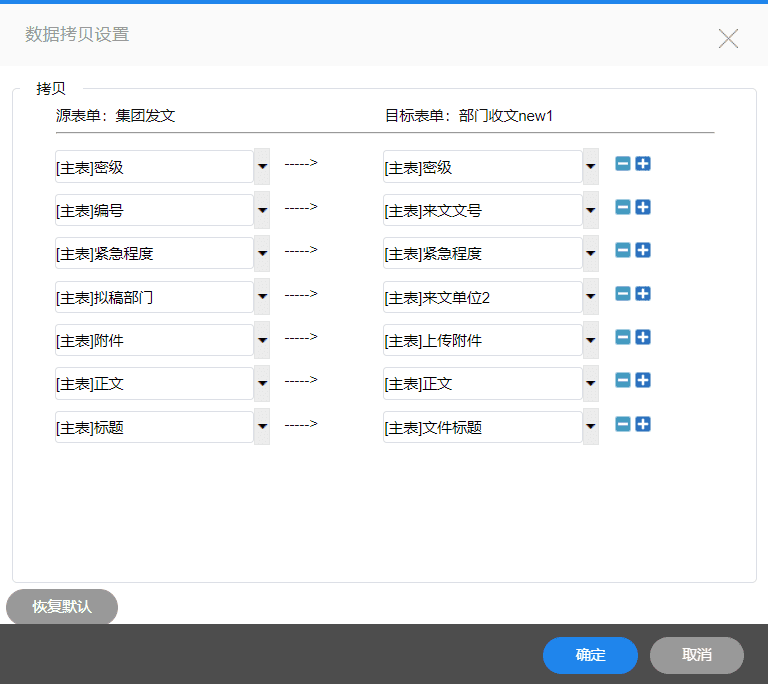Viewport: 768px width, 684px height.
Task: Click the 源表单：集团发文 label
Action: point(116,116)
